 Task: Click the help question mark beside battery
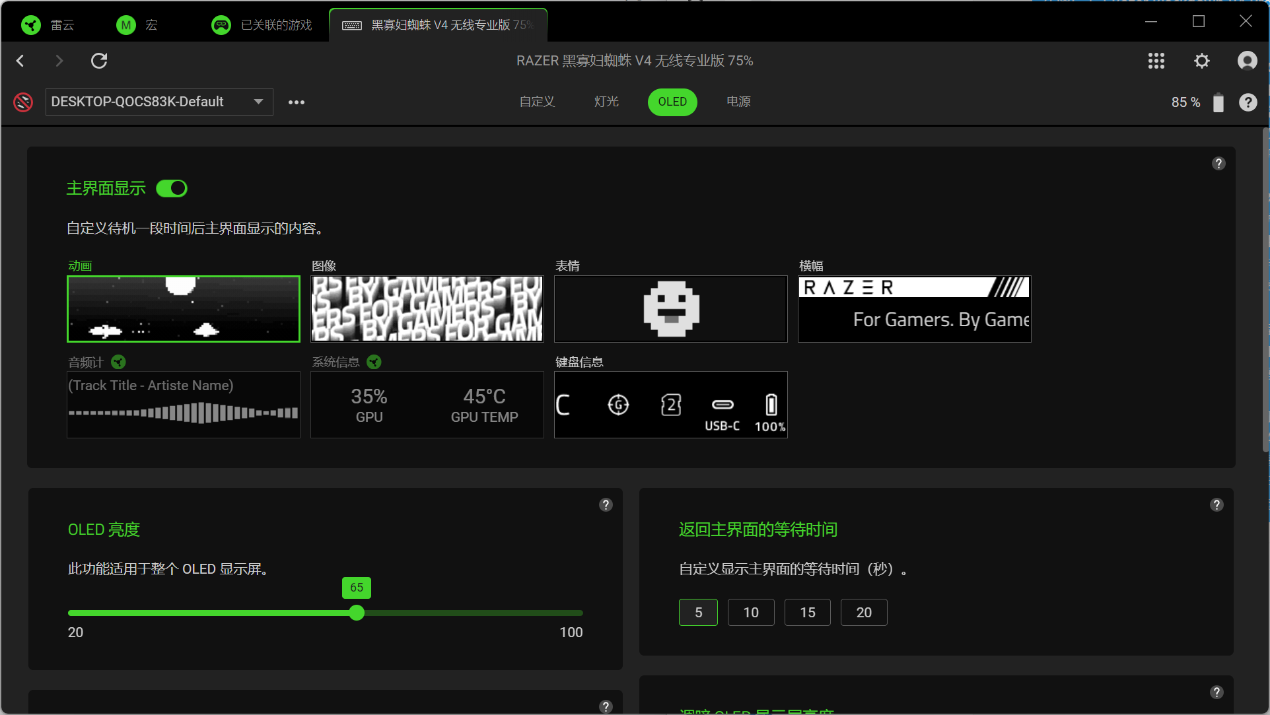(1248, 102)
